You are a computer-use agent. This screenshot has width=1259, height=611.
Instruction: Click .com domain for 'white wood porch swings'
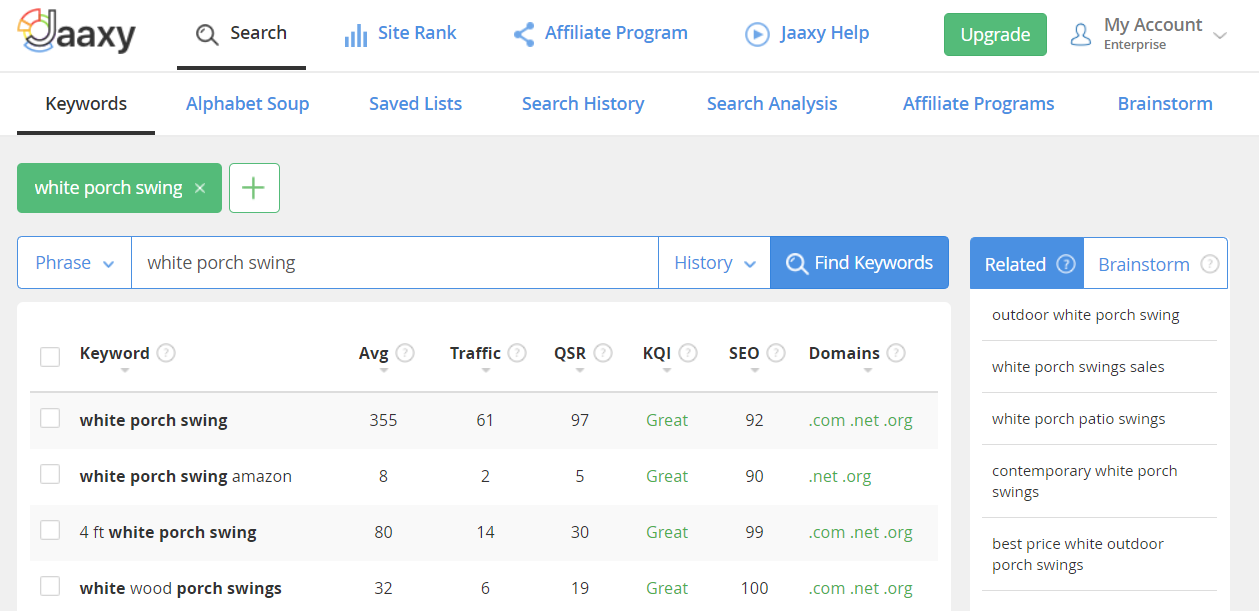(827, 588)
